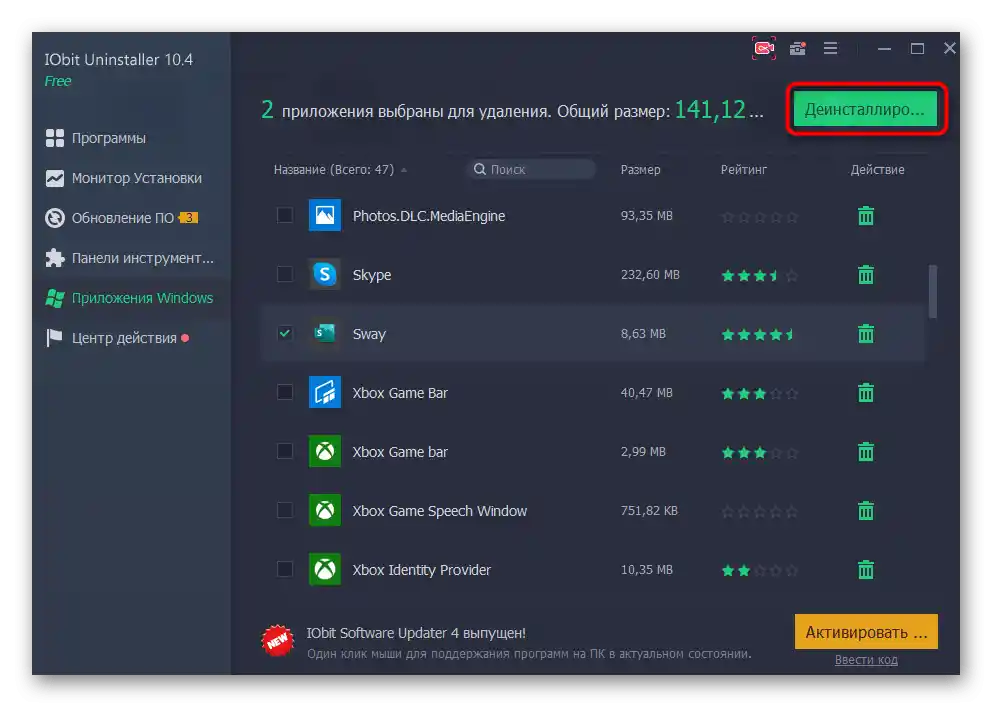
Task: Sort by the Рейтинг column header
Action: pyautogui.click(x=743, y=169)
